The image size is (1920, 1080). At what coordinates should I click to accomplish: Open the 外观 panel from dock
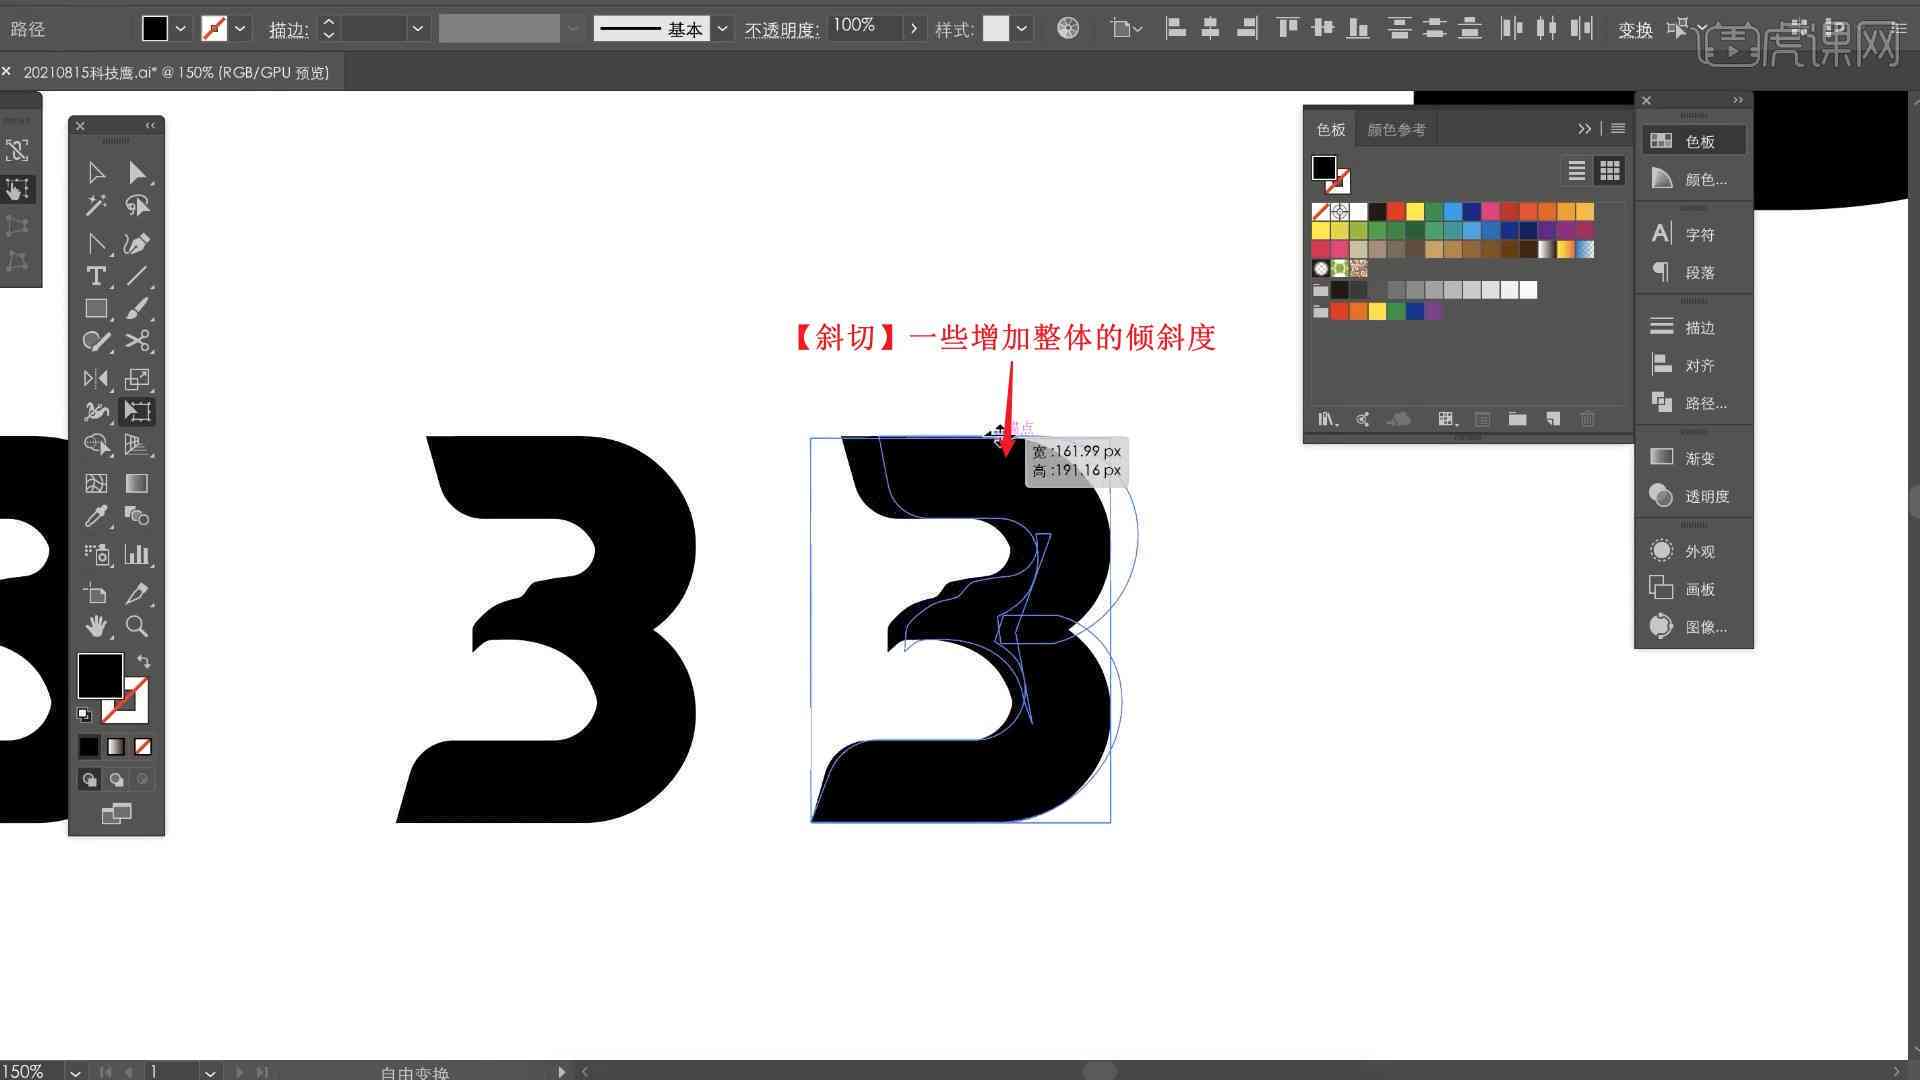(1695, 551)
